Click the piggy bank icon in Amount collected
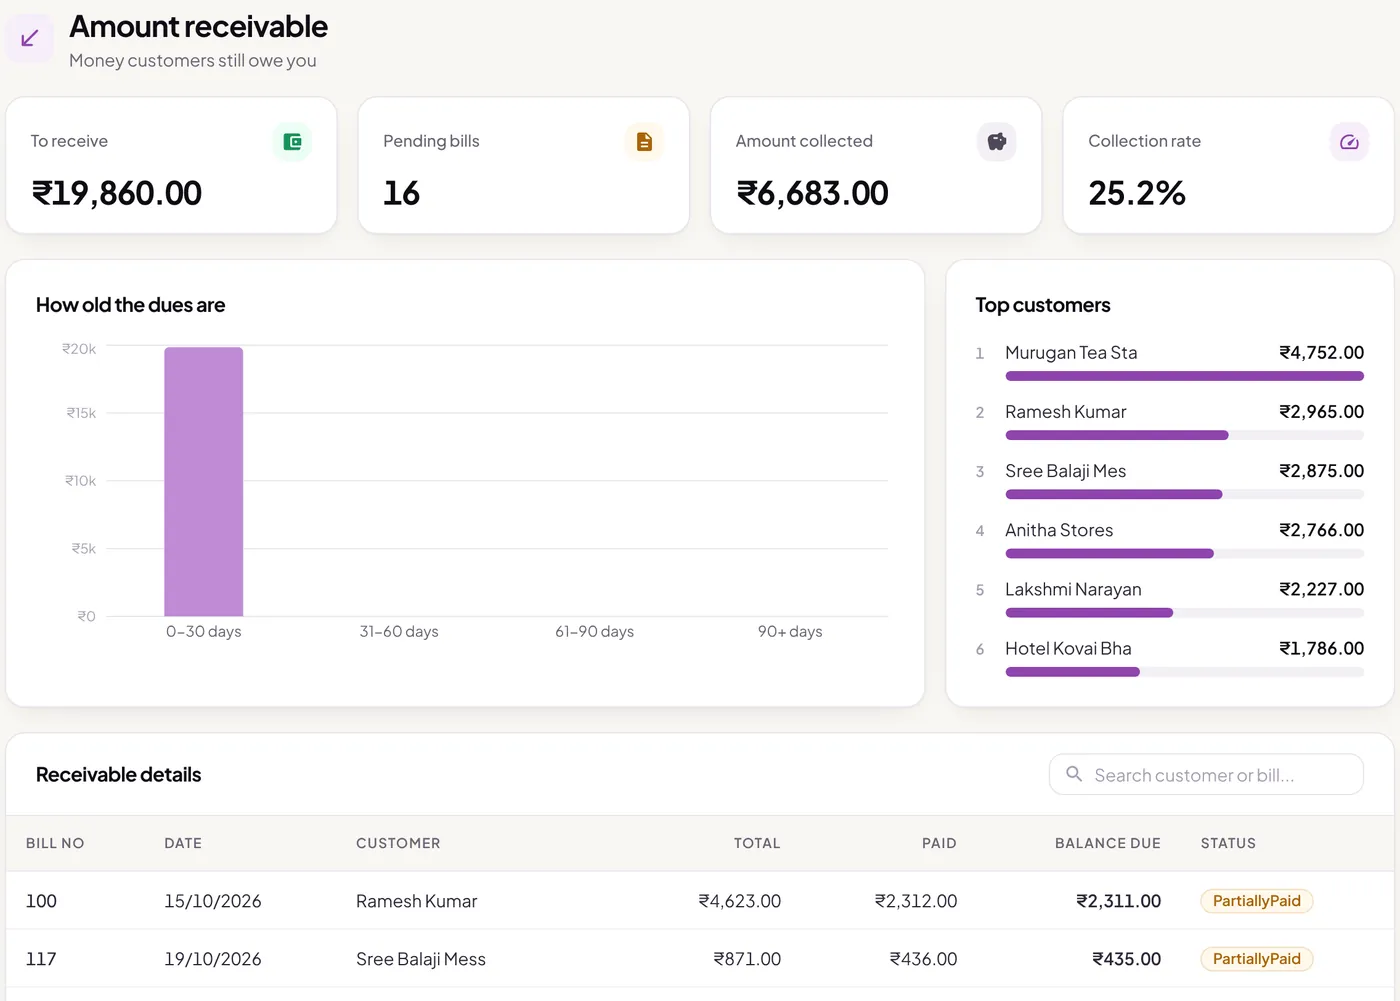The width and height of the screenshot is (1400, 1001). [997, 142]
